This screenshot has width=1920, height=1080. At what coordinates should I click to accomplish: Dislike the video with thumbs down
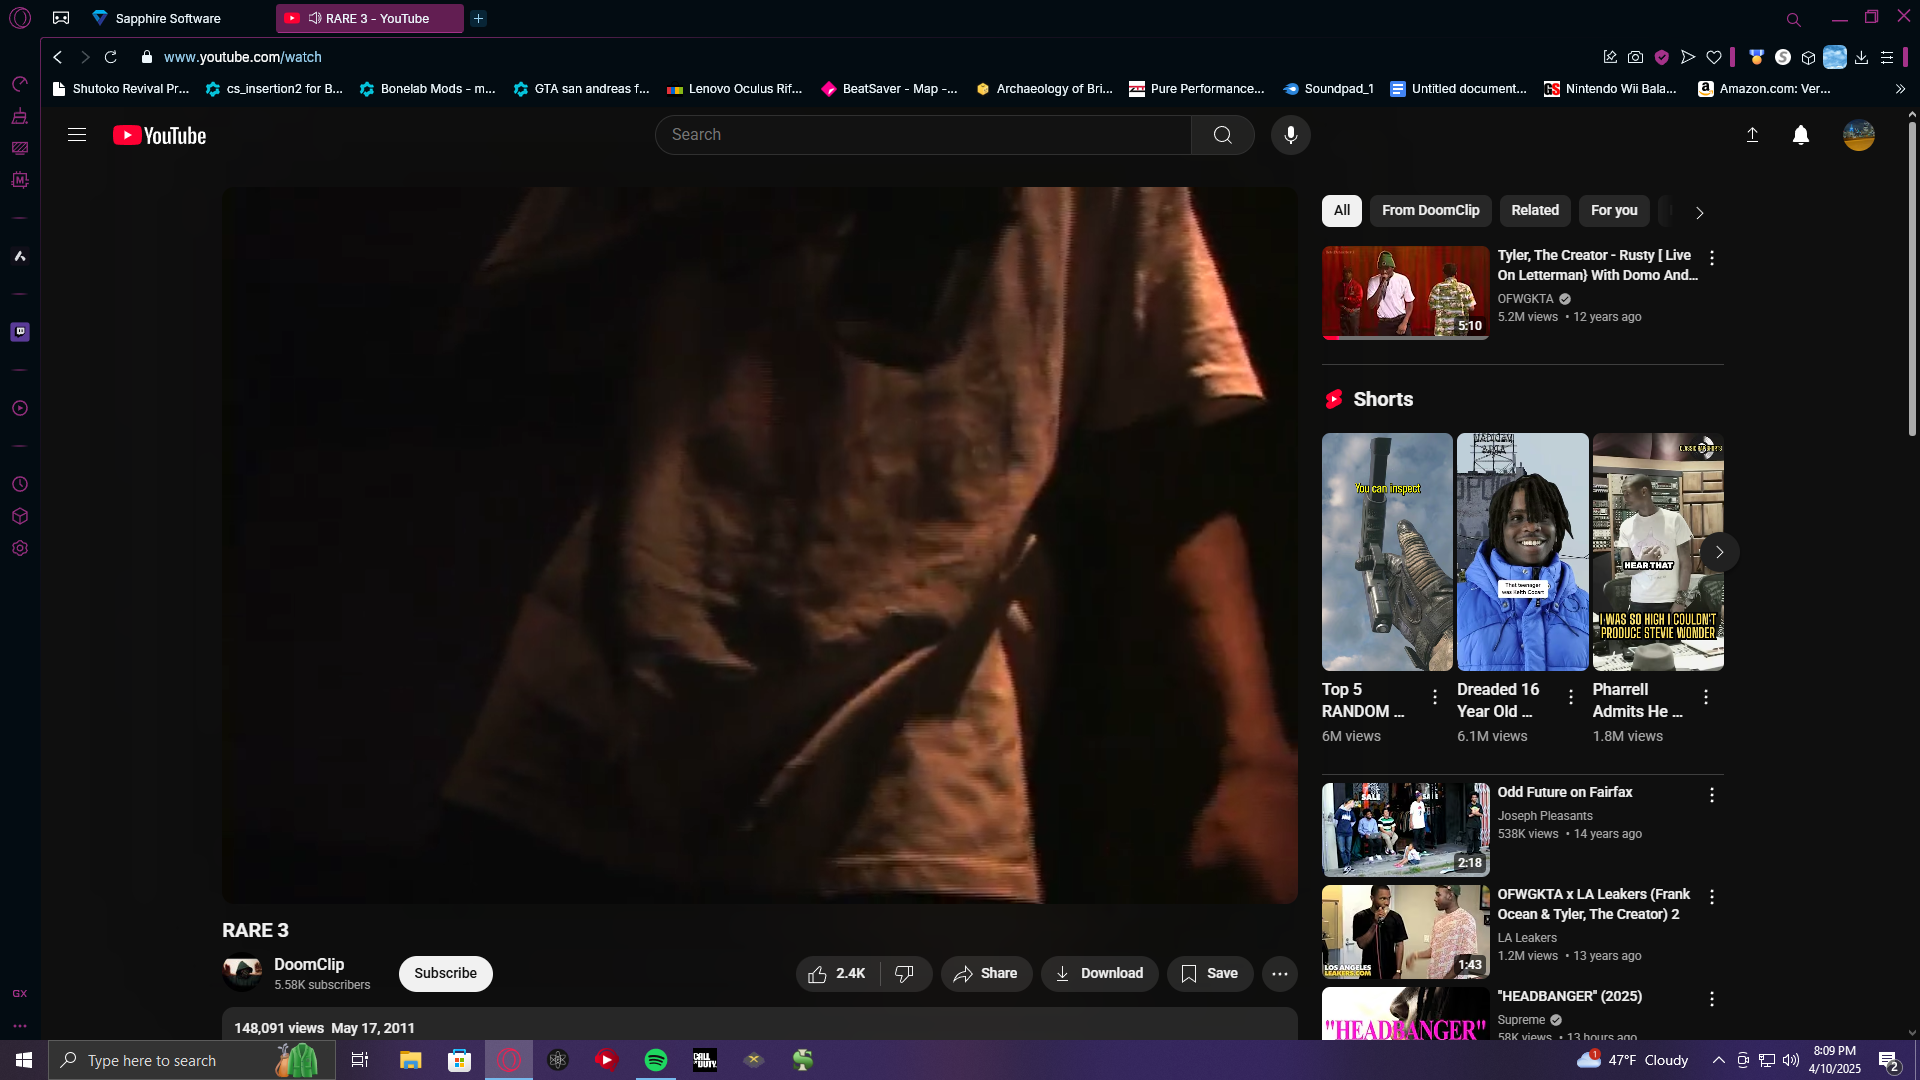tap(904, 974)
